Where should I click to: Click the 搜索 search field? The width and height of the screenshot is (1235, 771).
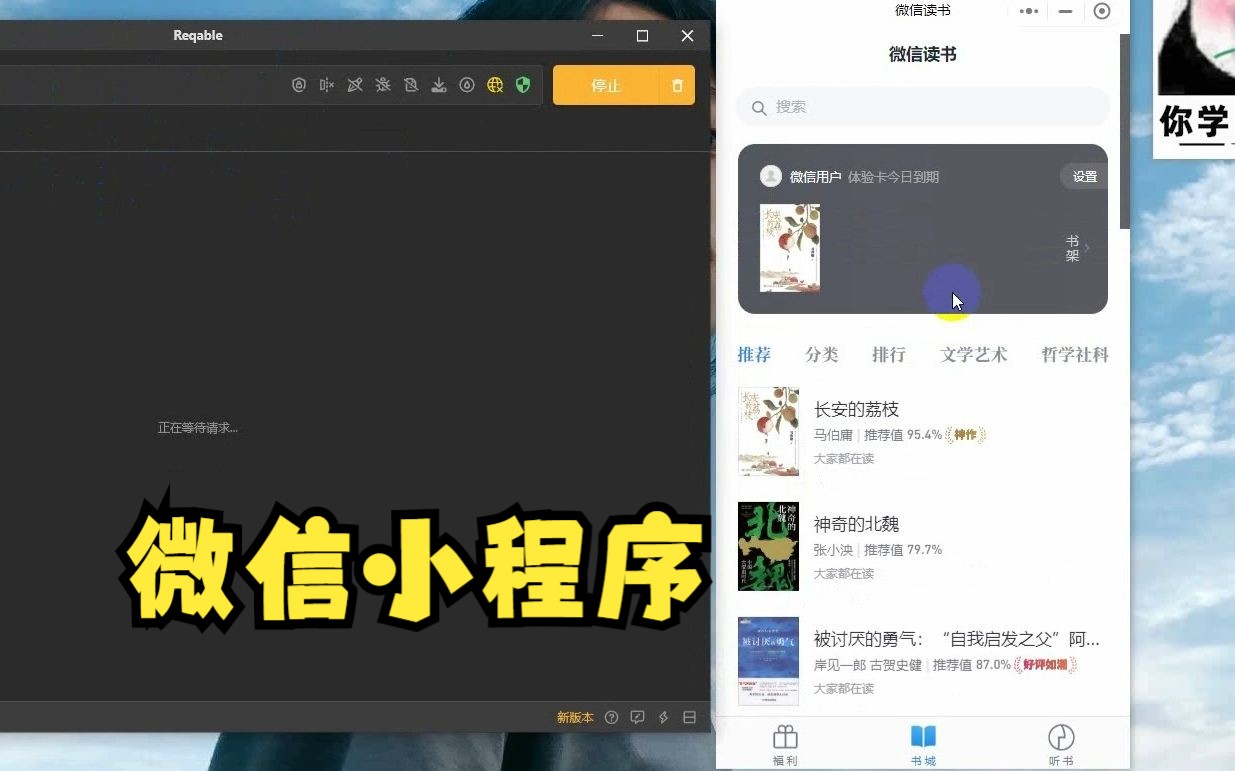[x=922, y=107]
